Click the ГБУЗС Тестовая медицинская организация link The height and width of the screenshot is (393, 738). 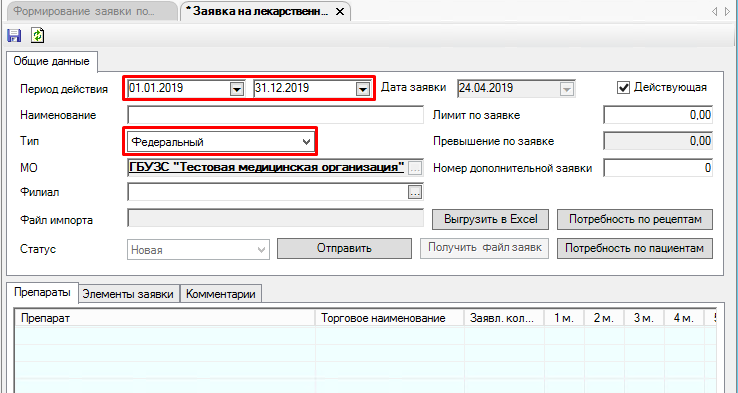pos(266,168)
